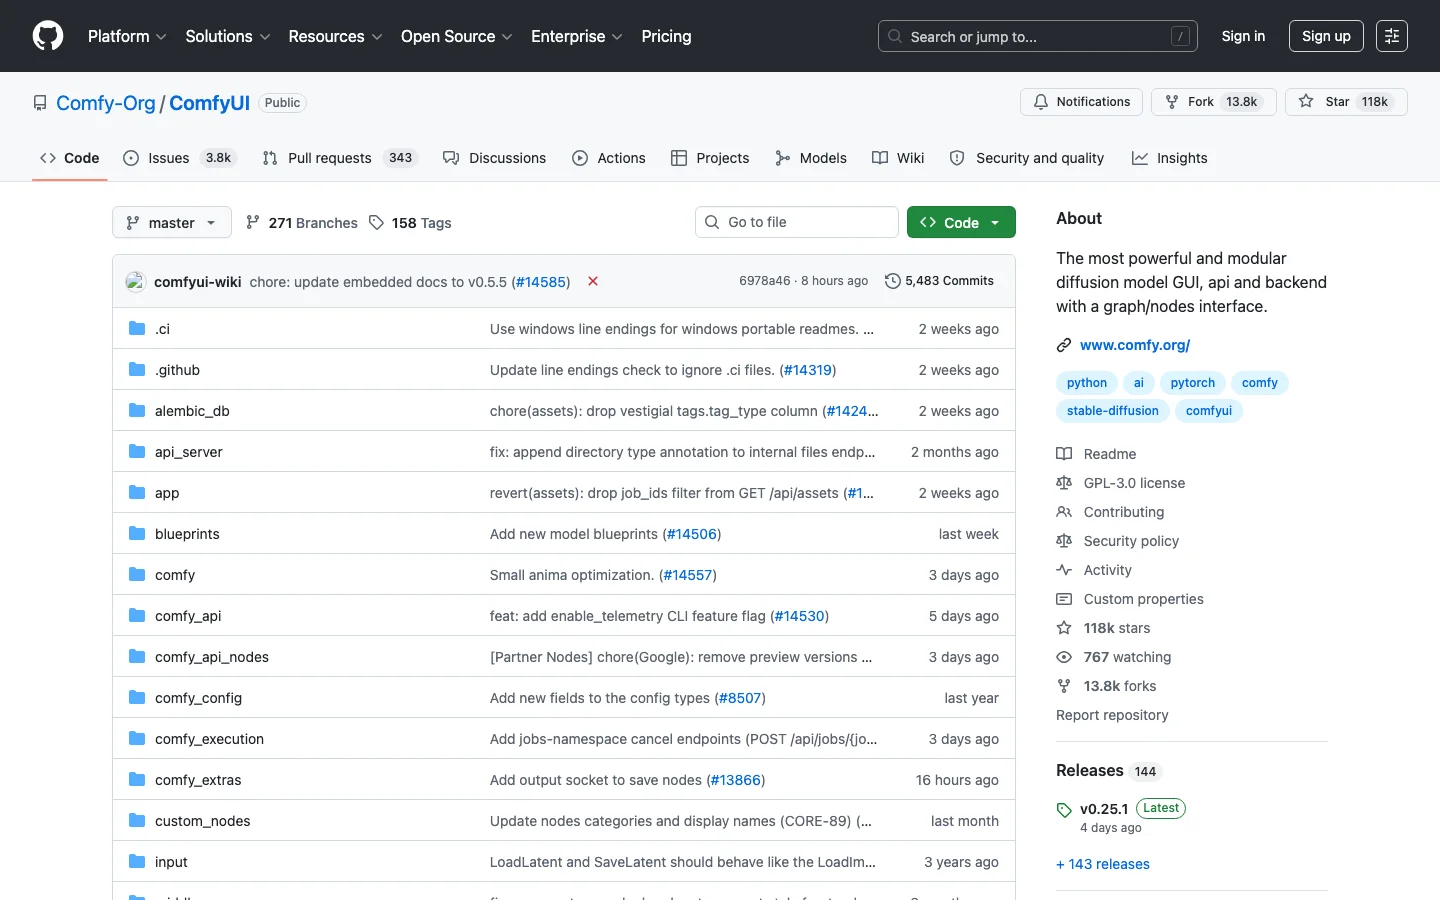Screen dimensions: 1440x900
Task: Click the comfy_api_nodes folder icon
Action: coord(137,657)
